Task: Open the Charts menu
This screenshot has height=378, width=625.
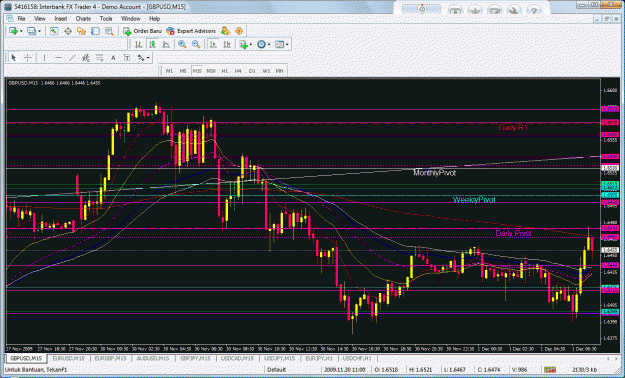Action: coord(83,19)
